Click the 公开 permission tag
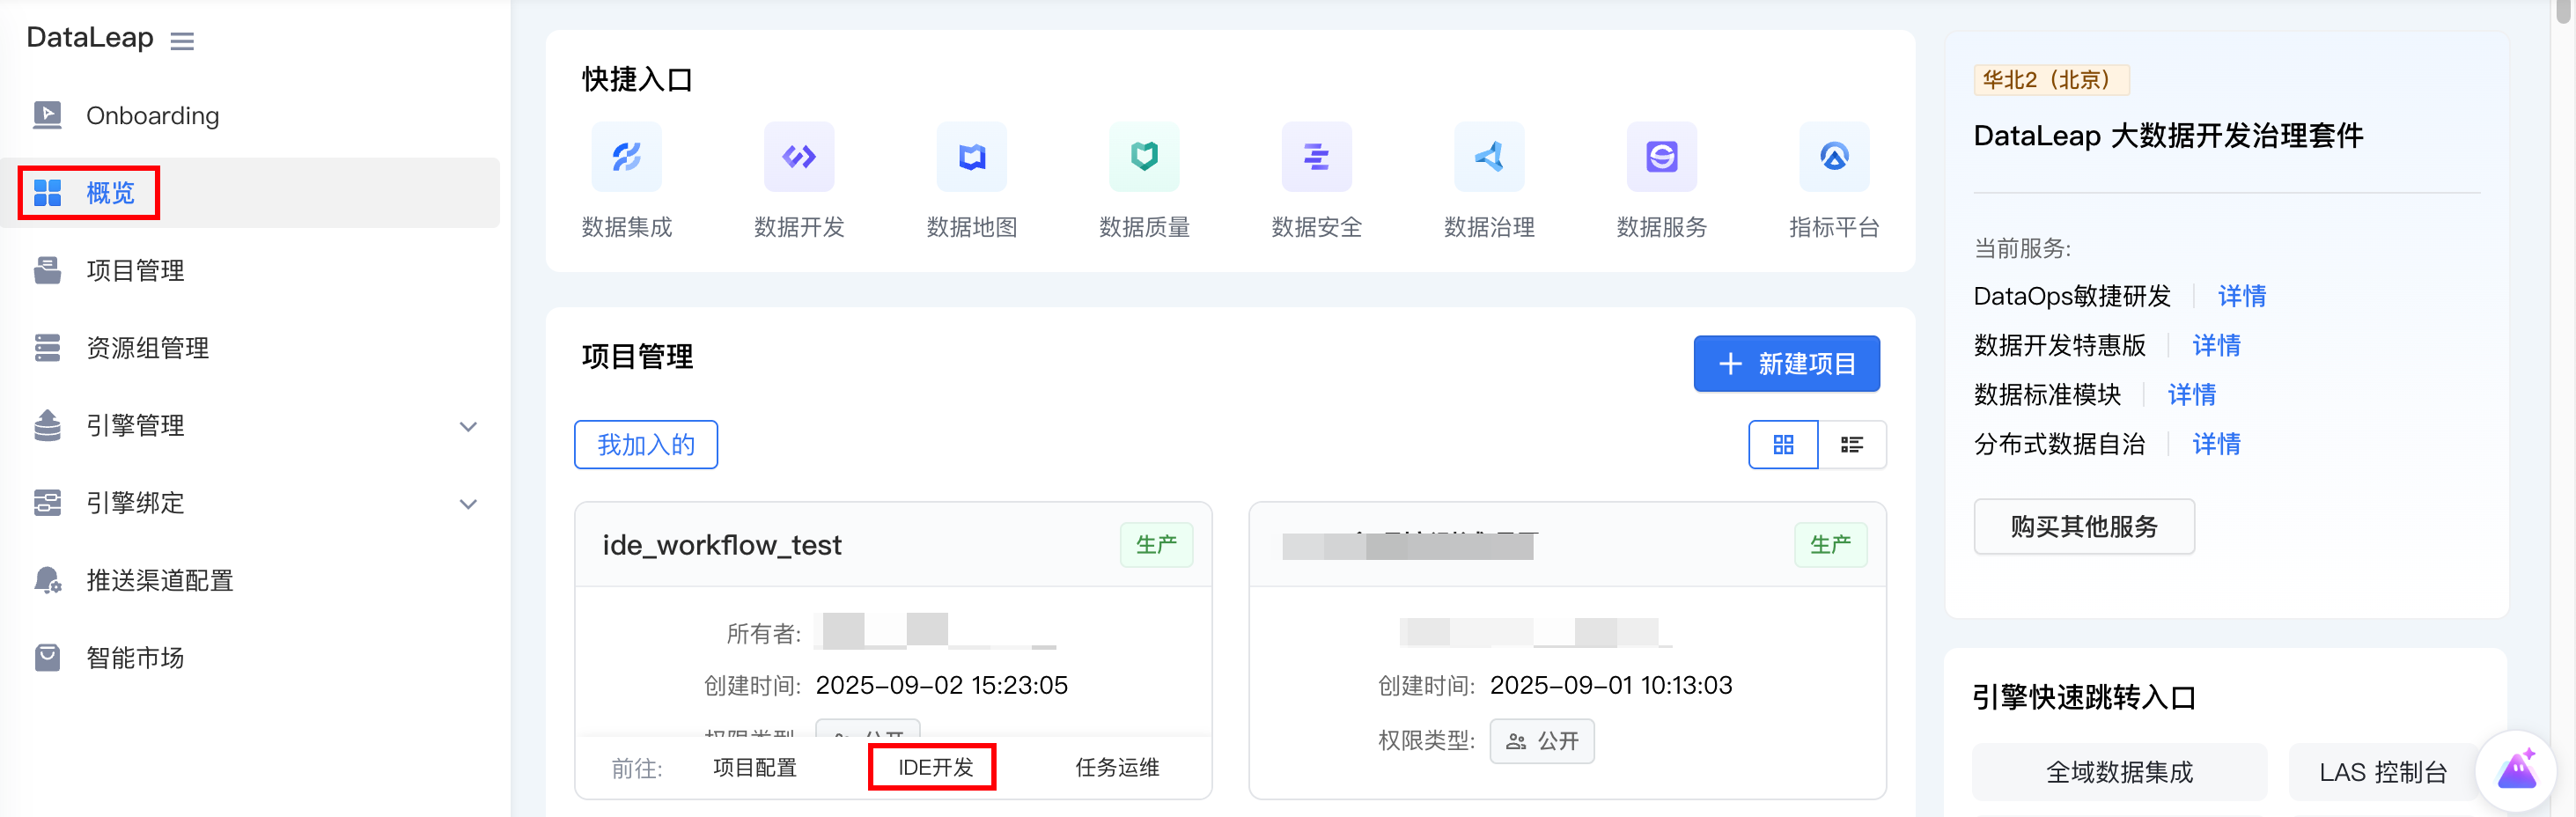The image size is (2576, 817). [x=1542, y=742]
